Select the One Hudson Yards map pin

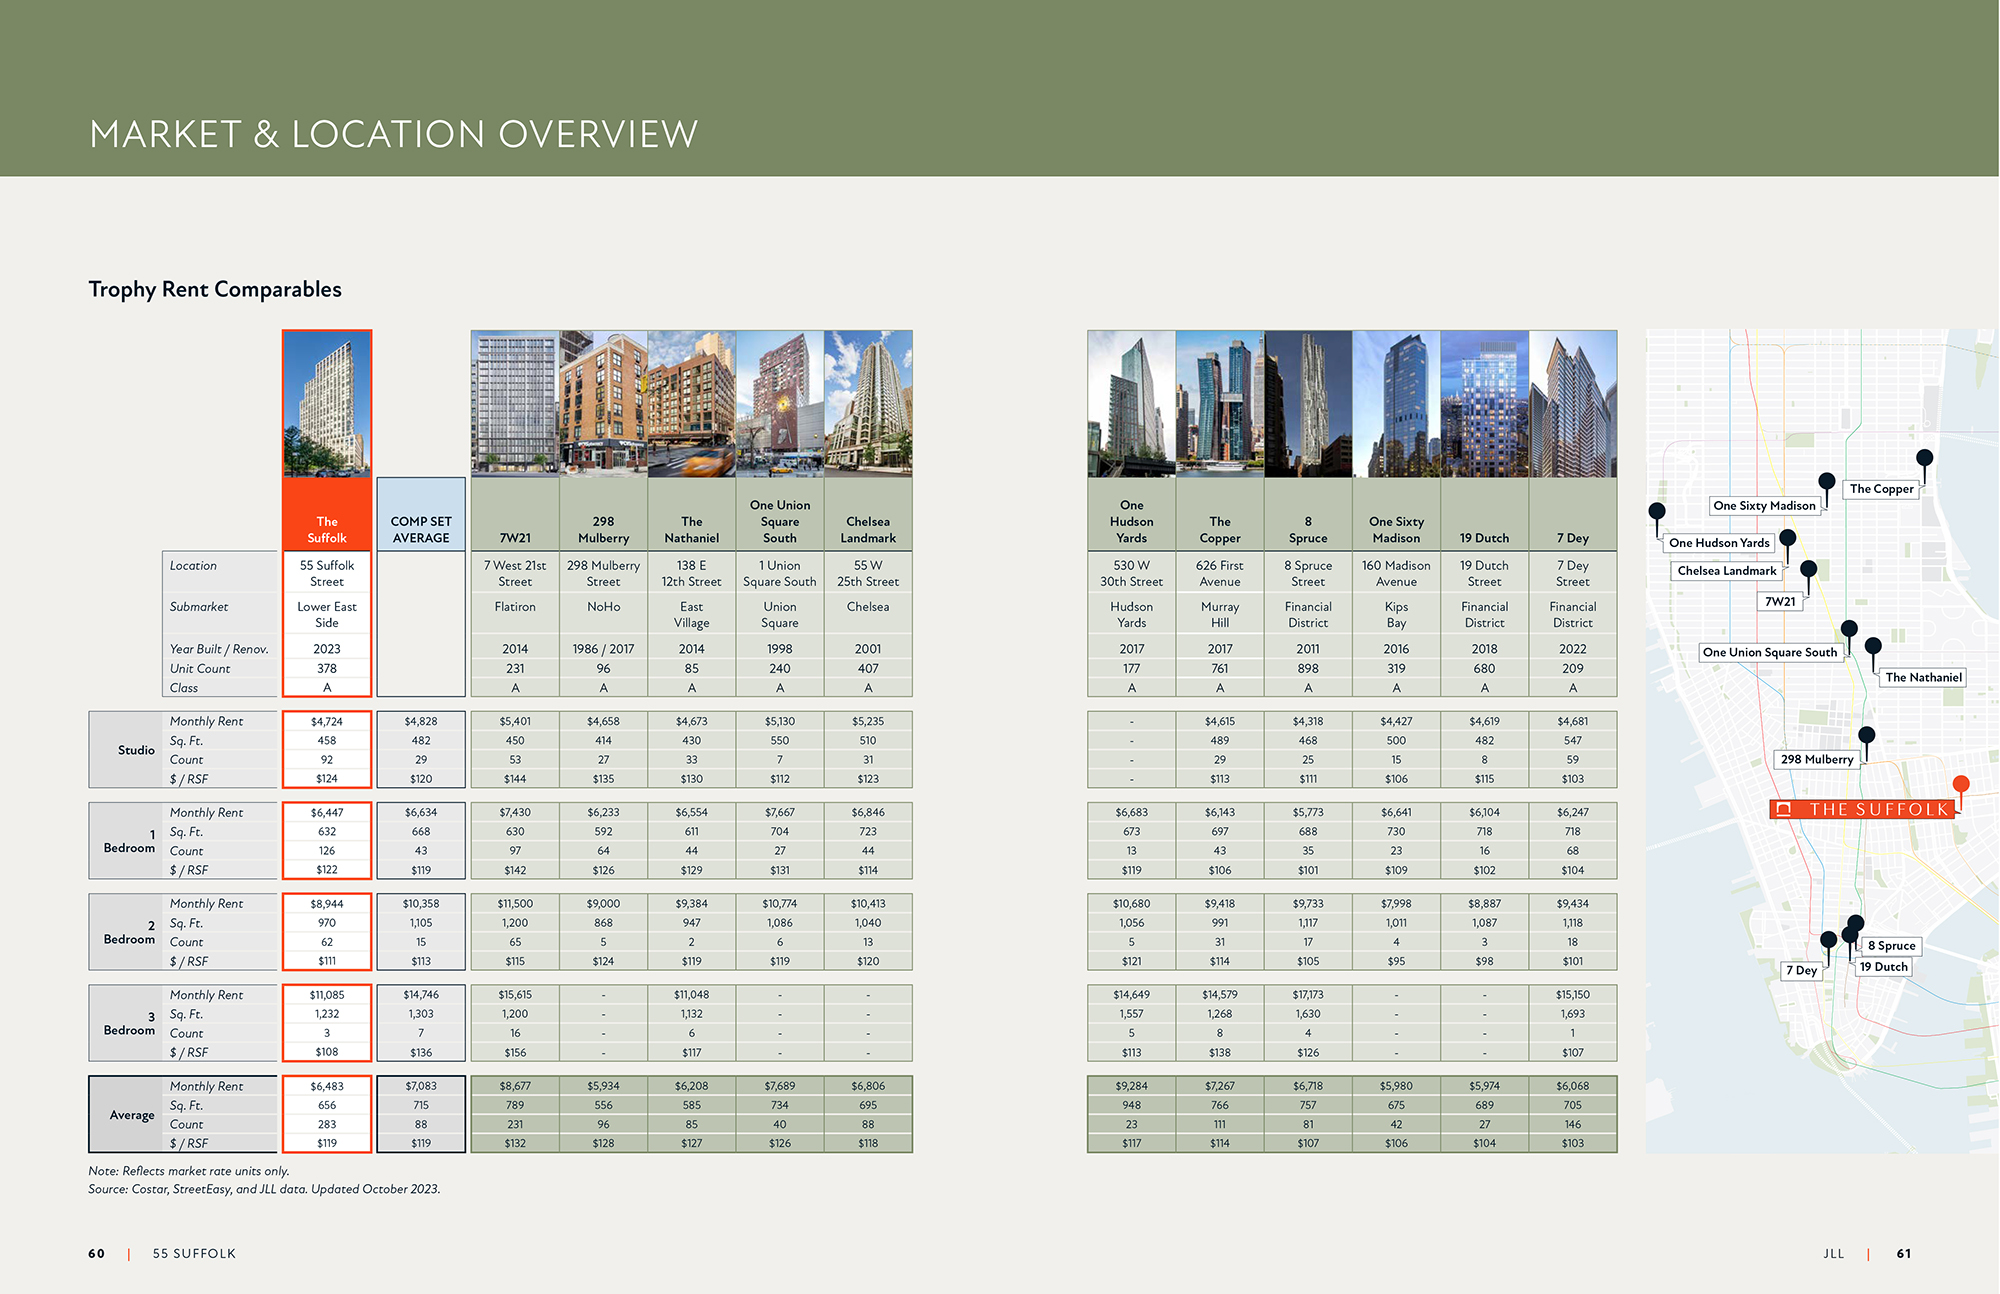pos(1656,510)
